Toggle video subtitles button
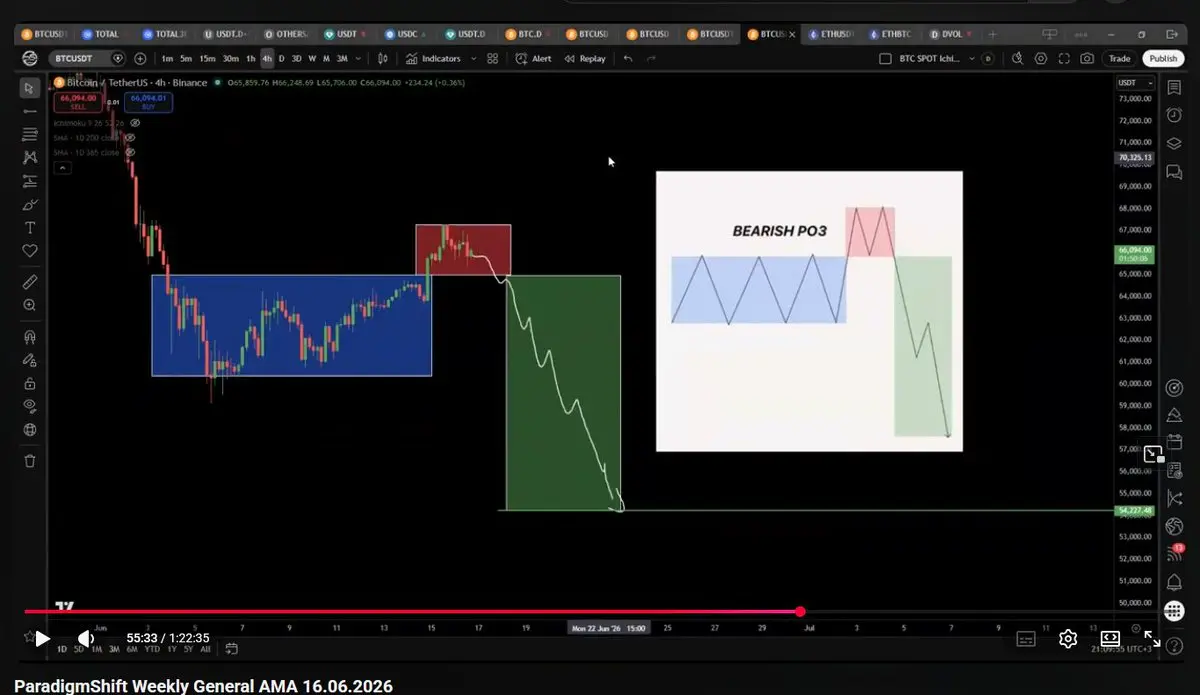This screenshot has width=1200, height=695. point(1025,638)
